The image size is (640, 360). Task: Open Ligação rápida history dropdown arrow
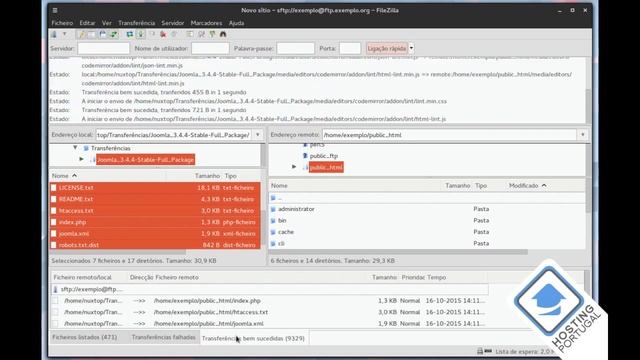pos(411,49)
